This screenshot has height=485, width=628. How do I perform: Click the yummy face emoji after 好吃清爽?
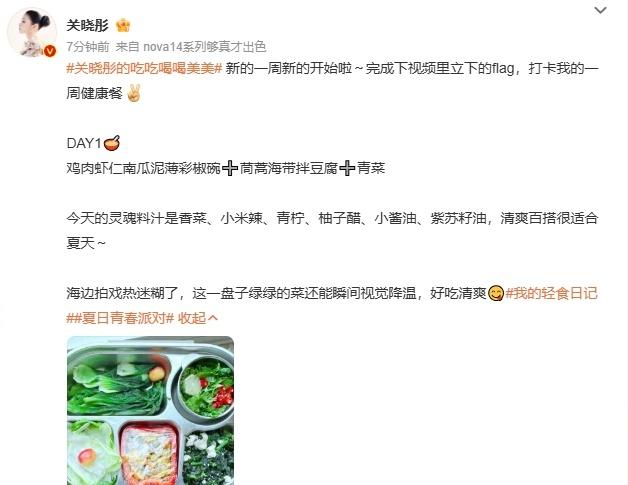point(496,294)
